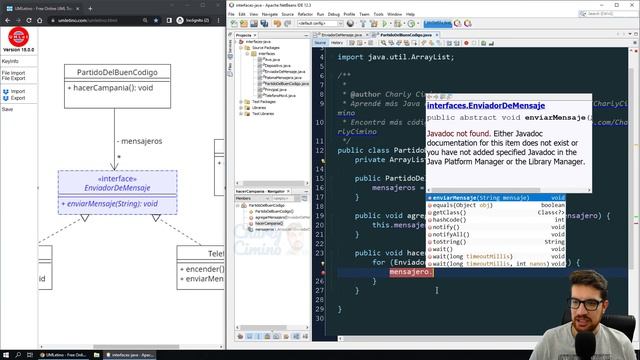Toggle breakpoint on highlighted mensajero line
The width and height of the screenshot is (640, 360).
point(323,272)
